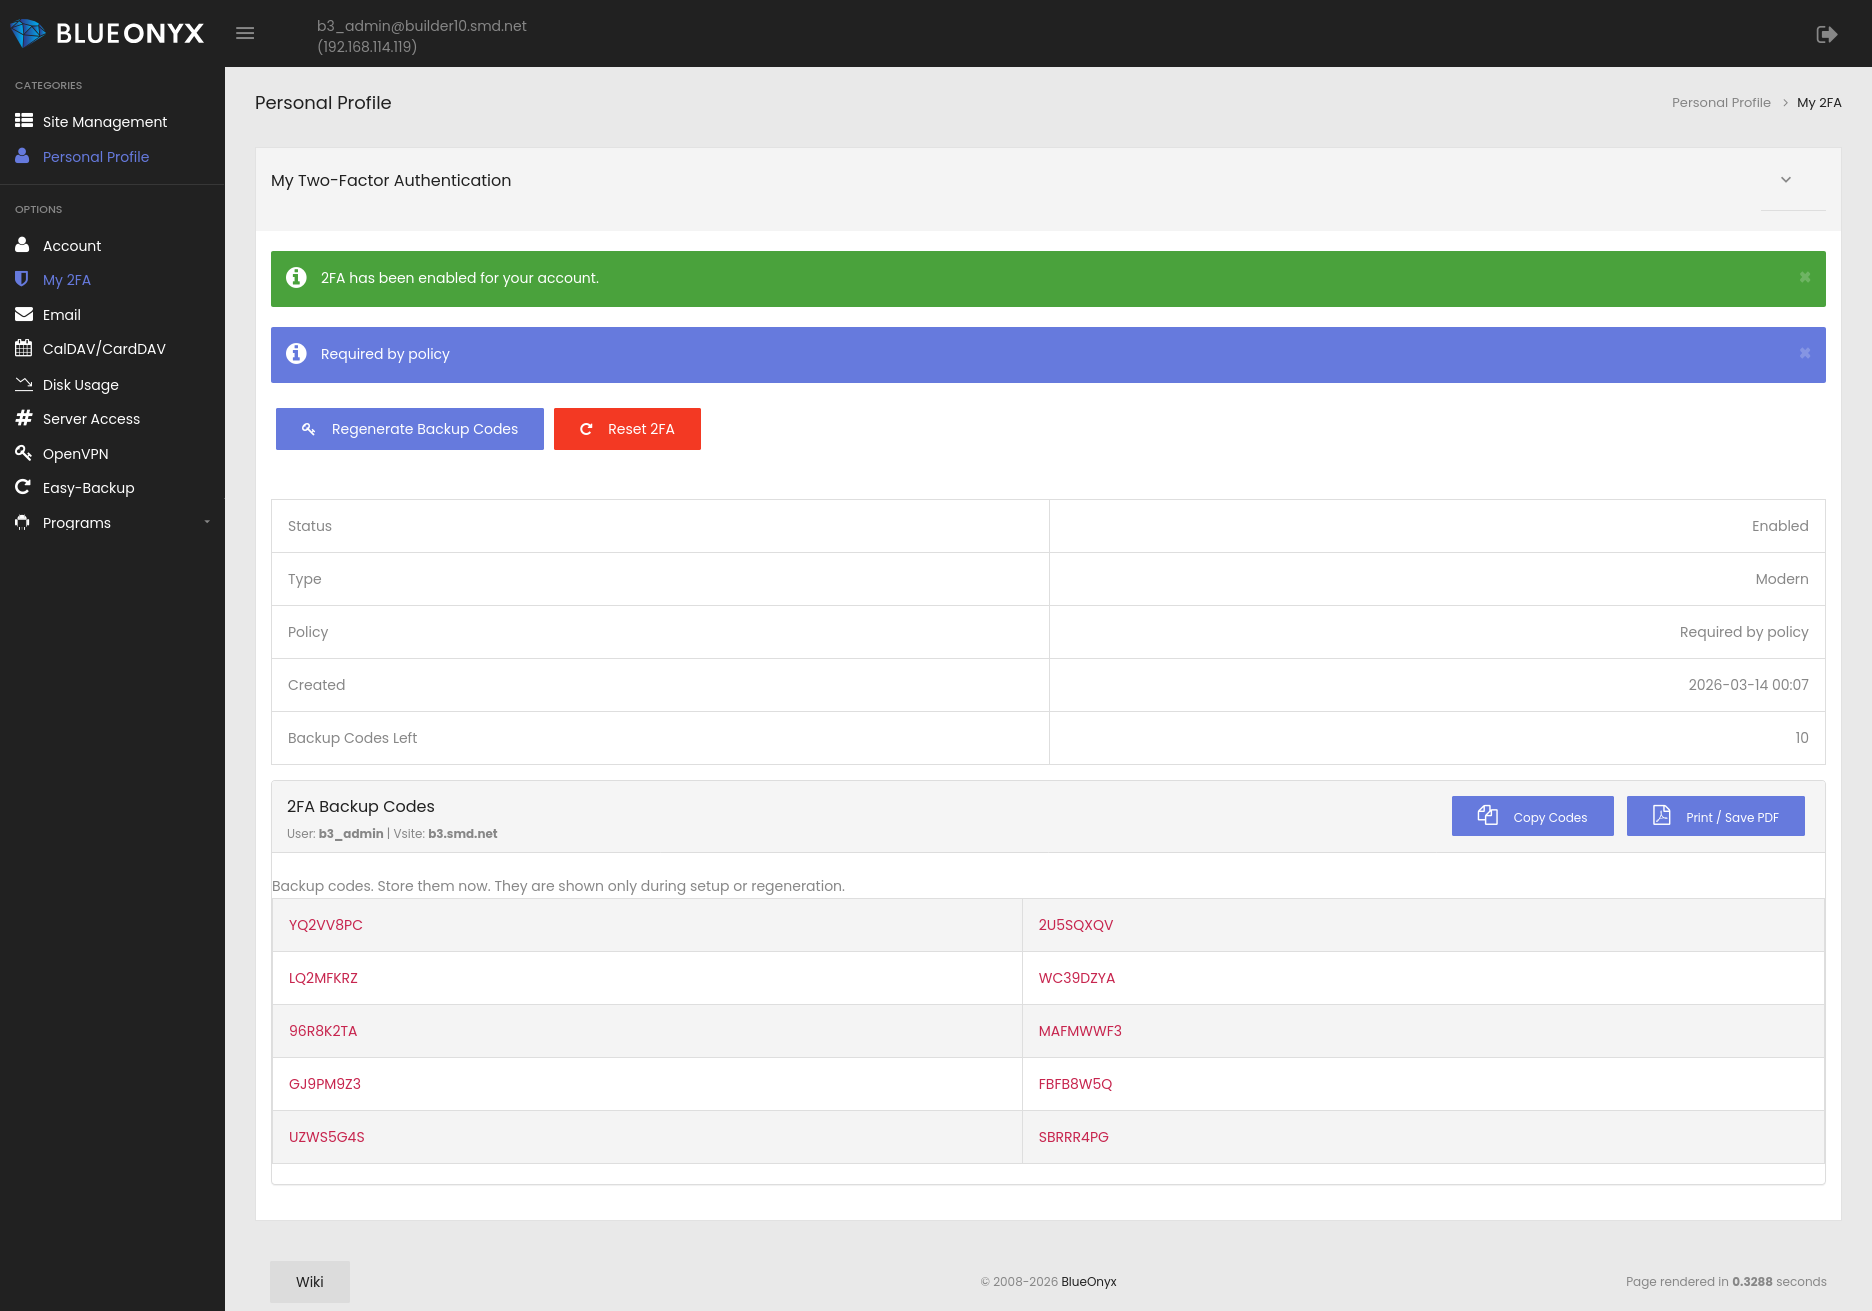Open the Account option in sidebar
Viewport: 1872px width, 1311px height.
[72, 246]
